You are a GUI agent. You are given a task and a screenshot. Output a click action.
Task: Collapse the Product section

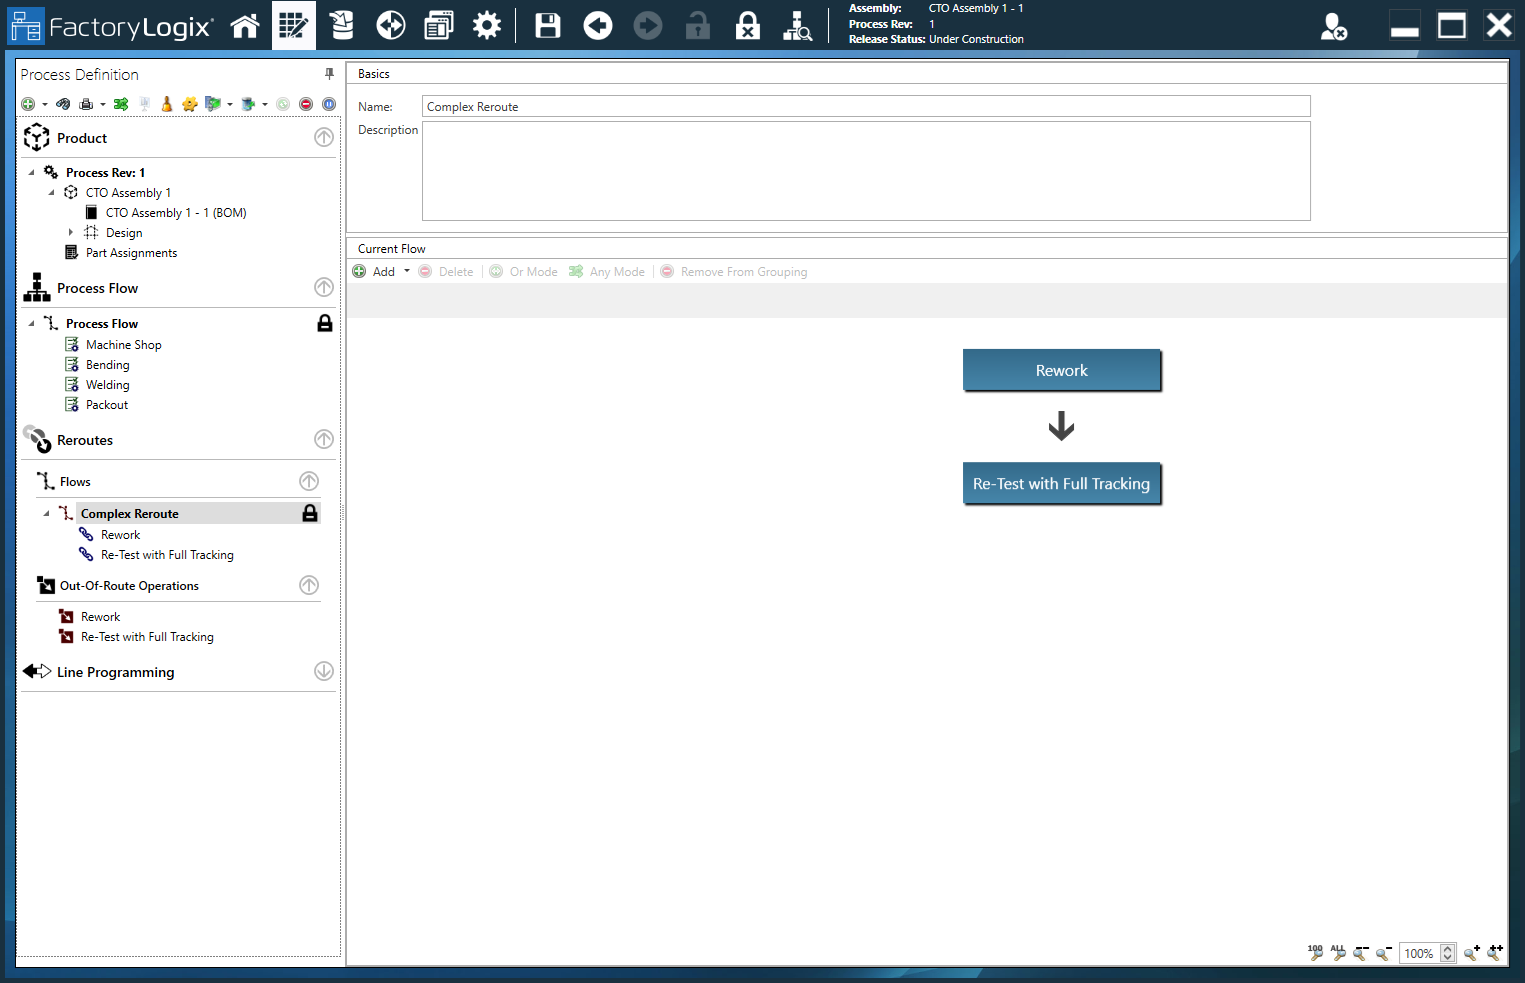click(x=324, y=138)
